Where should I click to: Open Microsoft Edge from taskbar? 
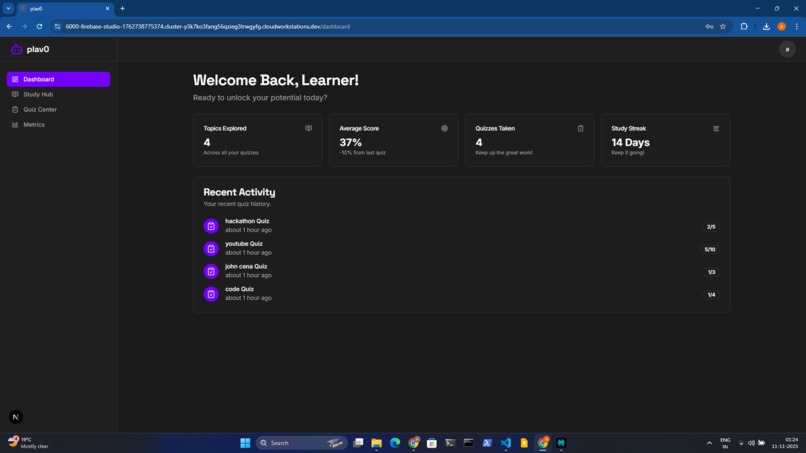(x=395, y=443)
